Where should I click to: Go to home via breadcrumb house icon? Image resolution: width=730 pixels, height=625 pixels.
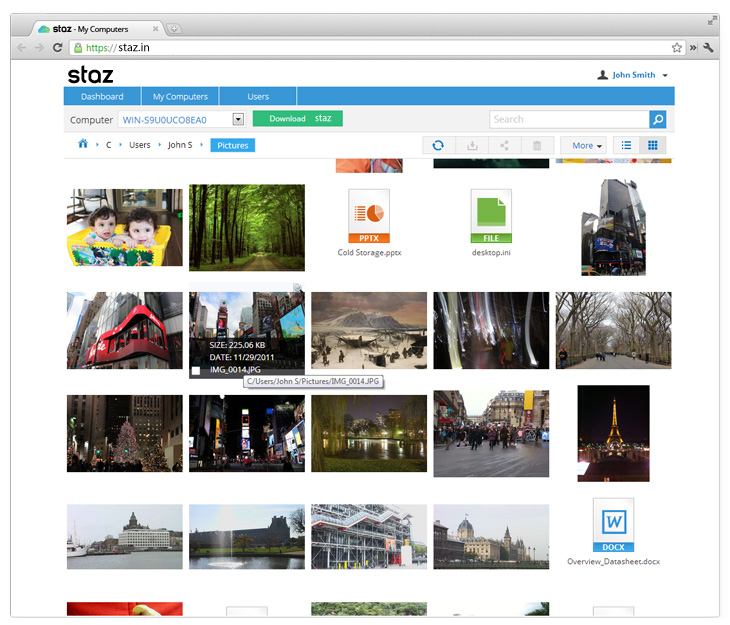[x=83, y=145]
